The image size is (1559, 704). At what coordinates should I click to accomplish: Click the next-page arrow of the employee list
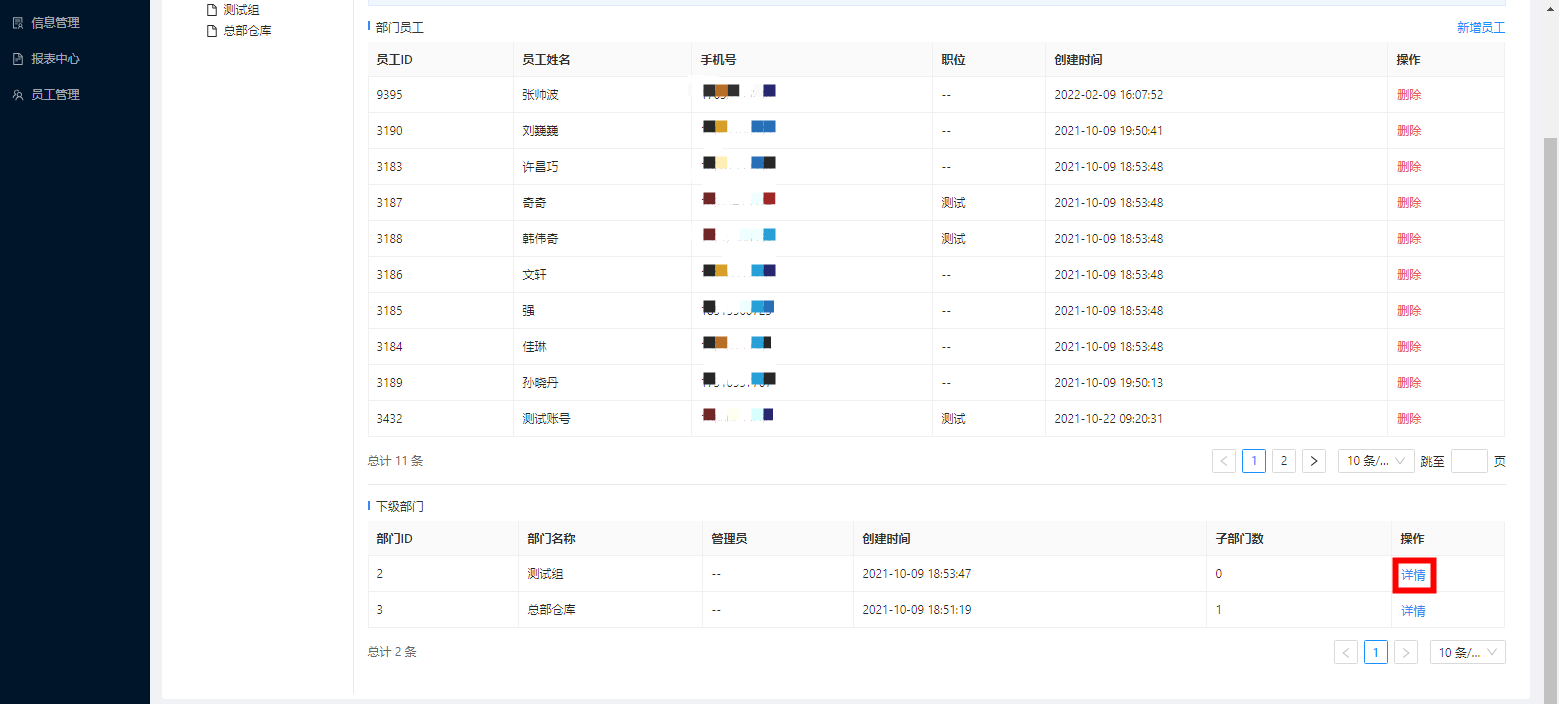[1313, 460]
